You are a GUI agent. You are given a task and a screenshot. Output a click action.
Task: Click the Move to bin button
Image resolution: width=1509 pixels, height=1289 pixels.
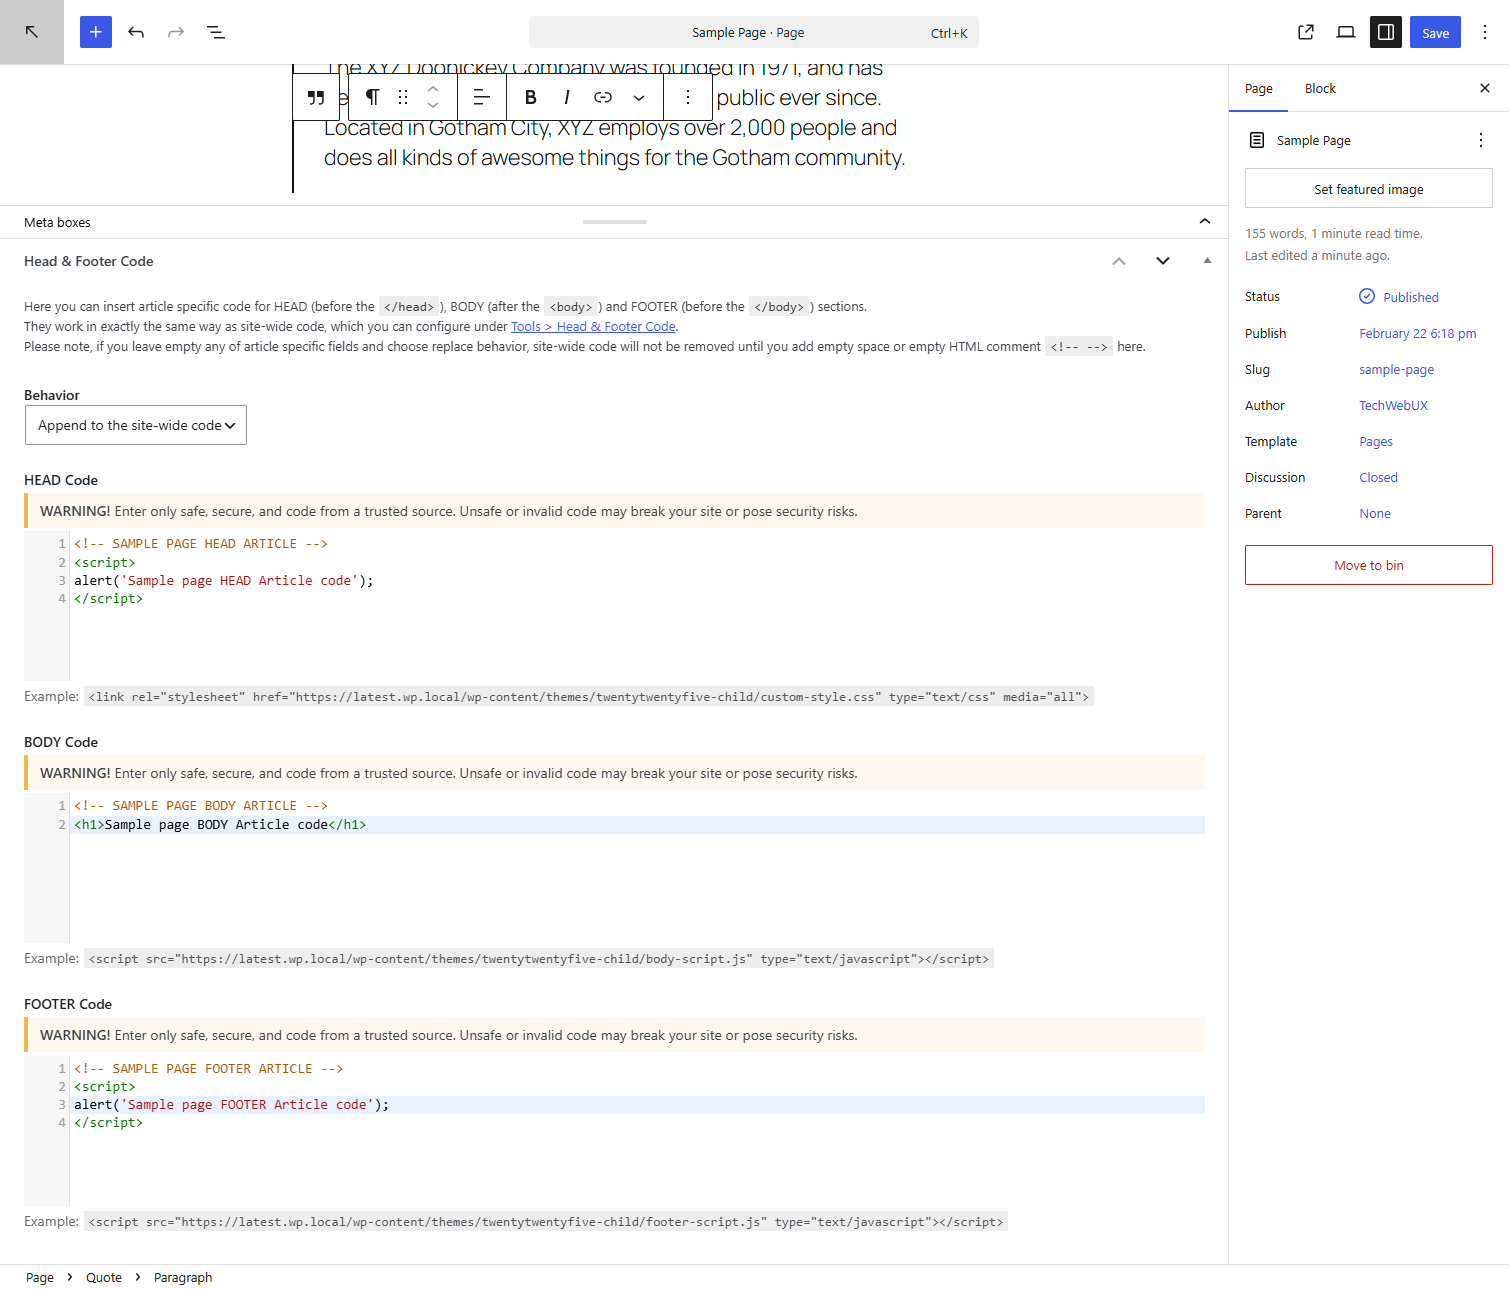(1368, 565)
